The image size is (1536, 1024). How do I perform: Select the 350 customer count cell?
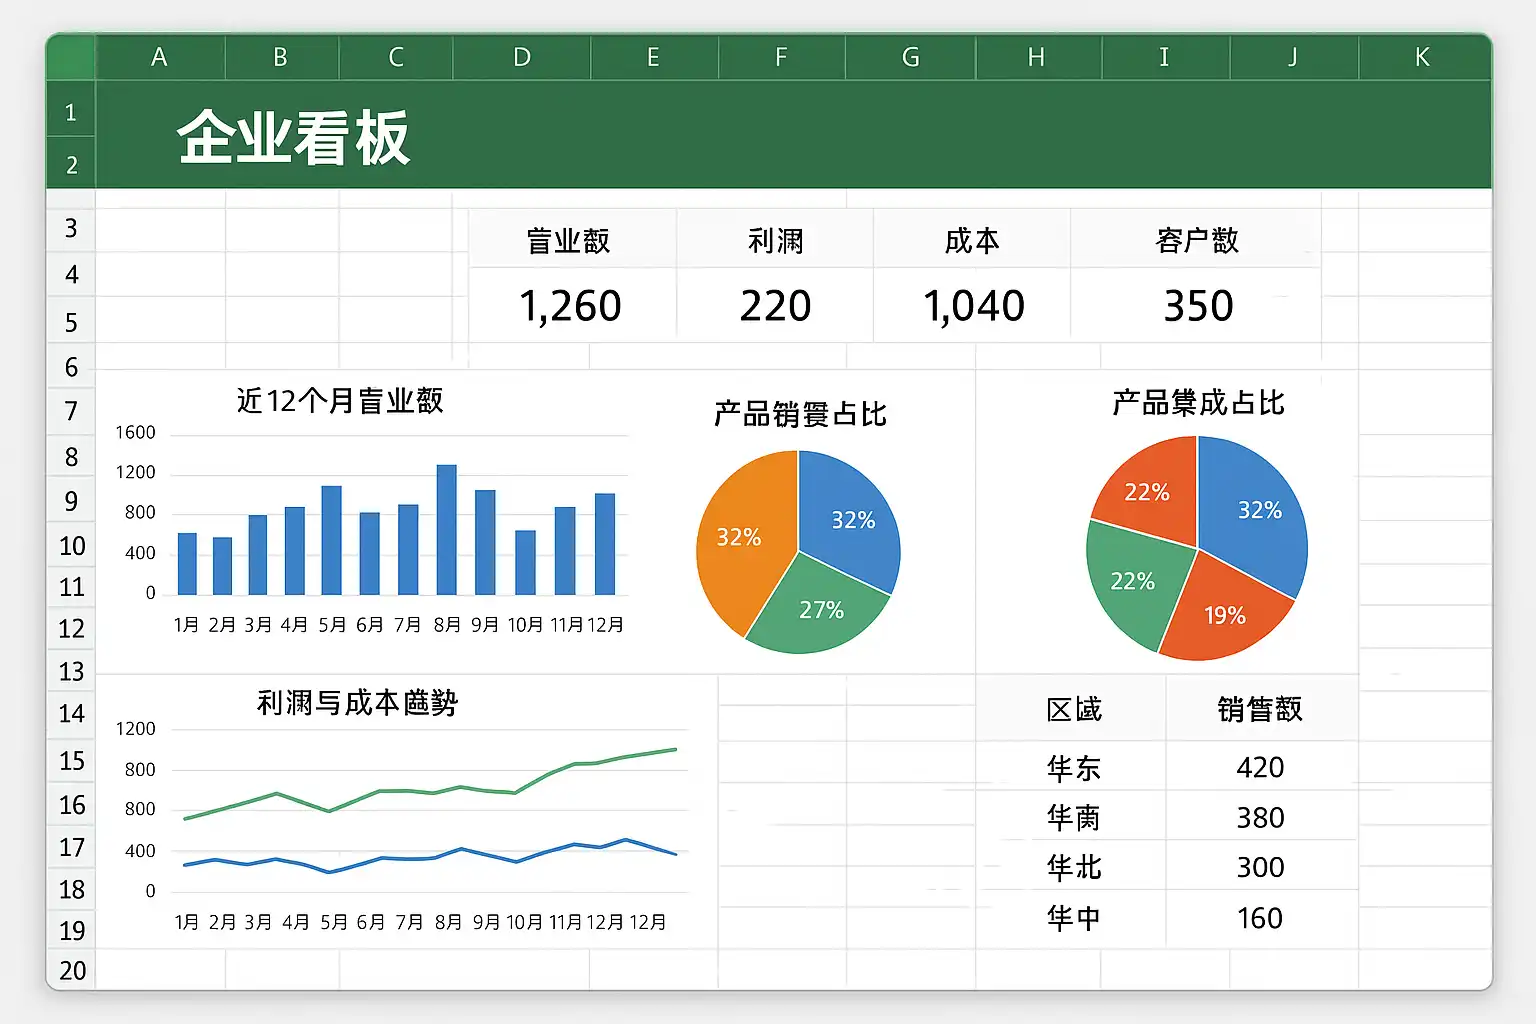[x=1197, y=306]
